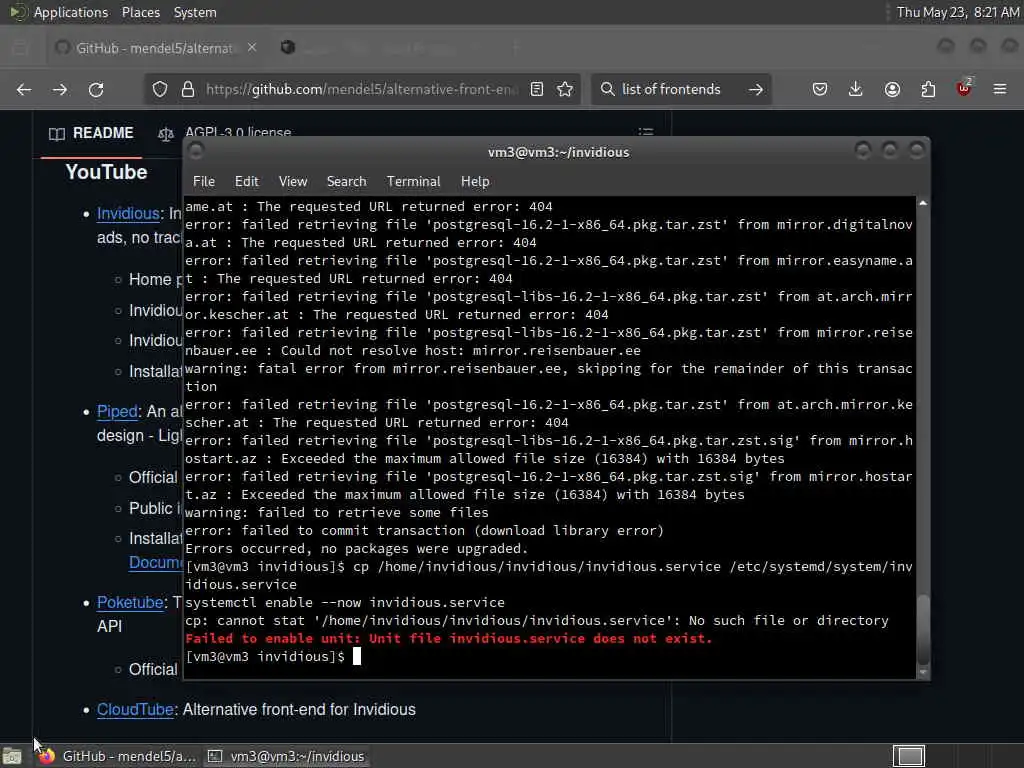1024x768 pixels.
Task: Click the github.com URL address field
Action: (362, 89)
